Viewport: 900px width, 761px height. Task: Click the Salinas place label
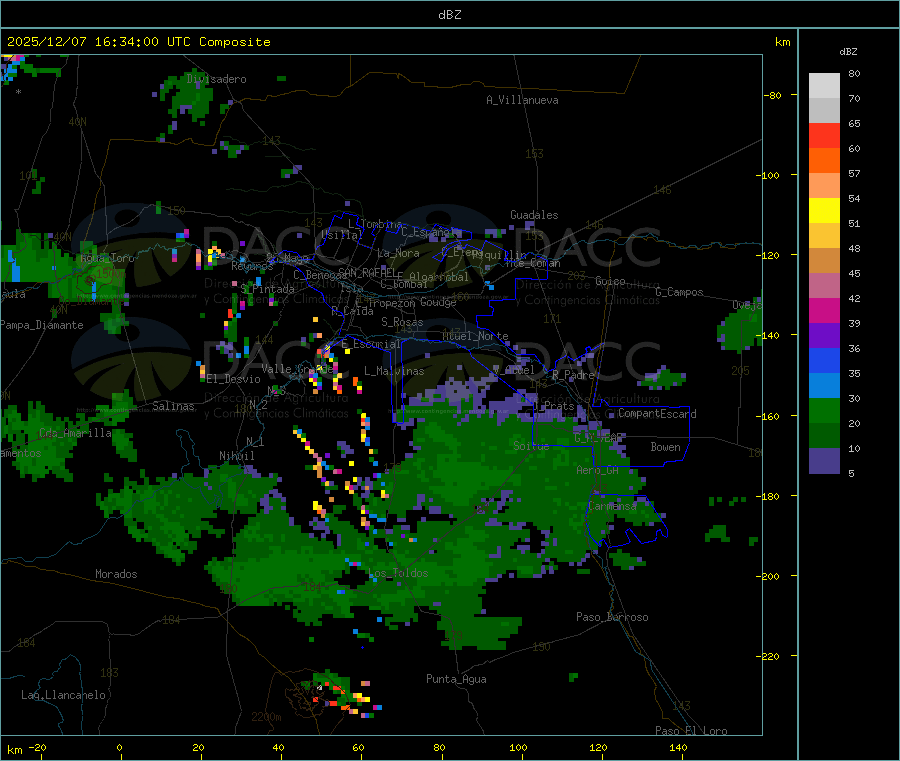(173, 406)
